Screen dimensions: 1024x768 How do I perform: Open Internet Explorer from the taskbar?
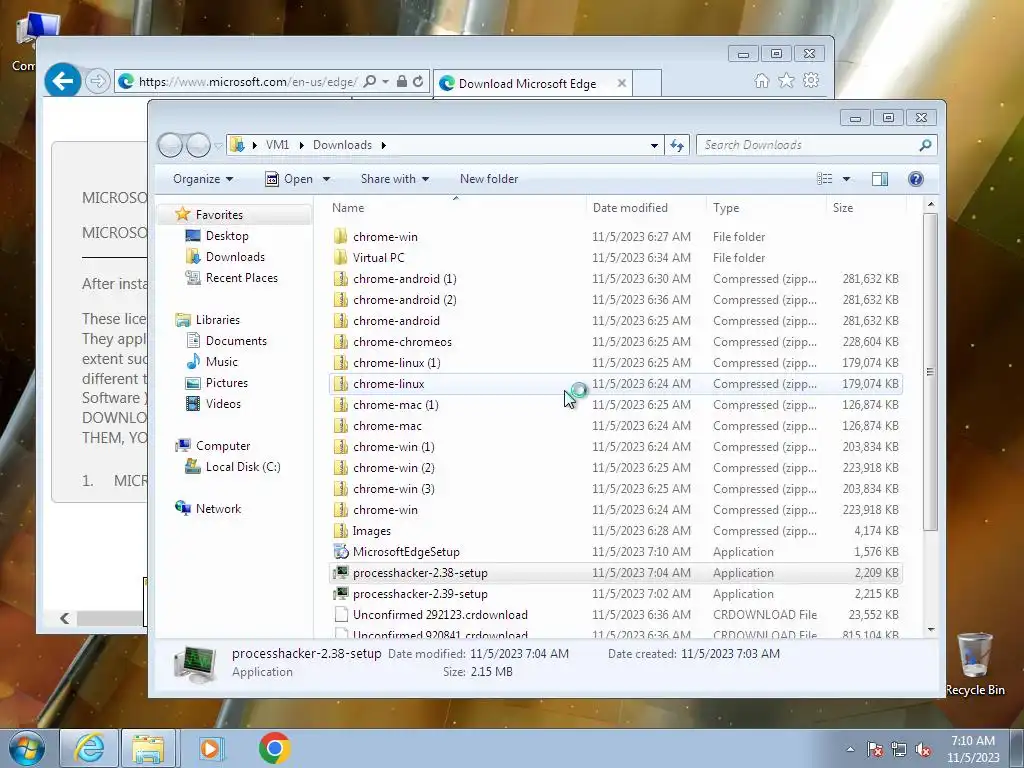89,748
